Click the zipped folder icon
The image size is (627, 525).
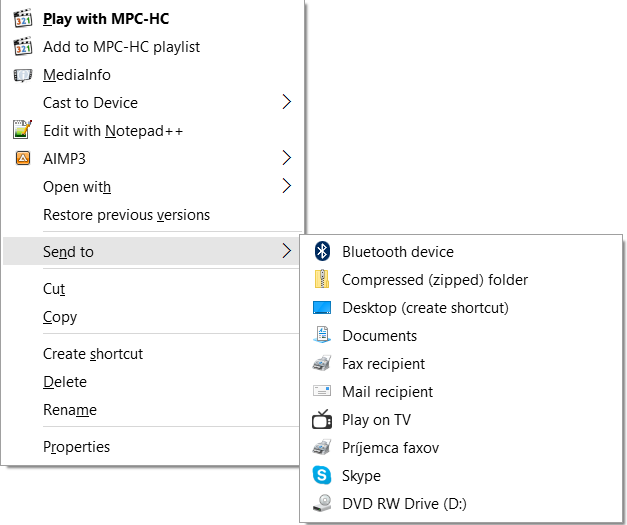[322, 279]
